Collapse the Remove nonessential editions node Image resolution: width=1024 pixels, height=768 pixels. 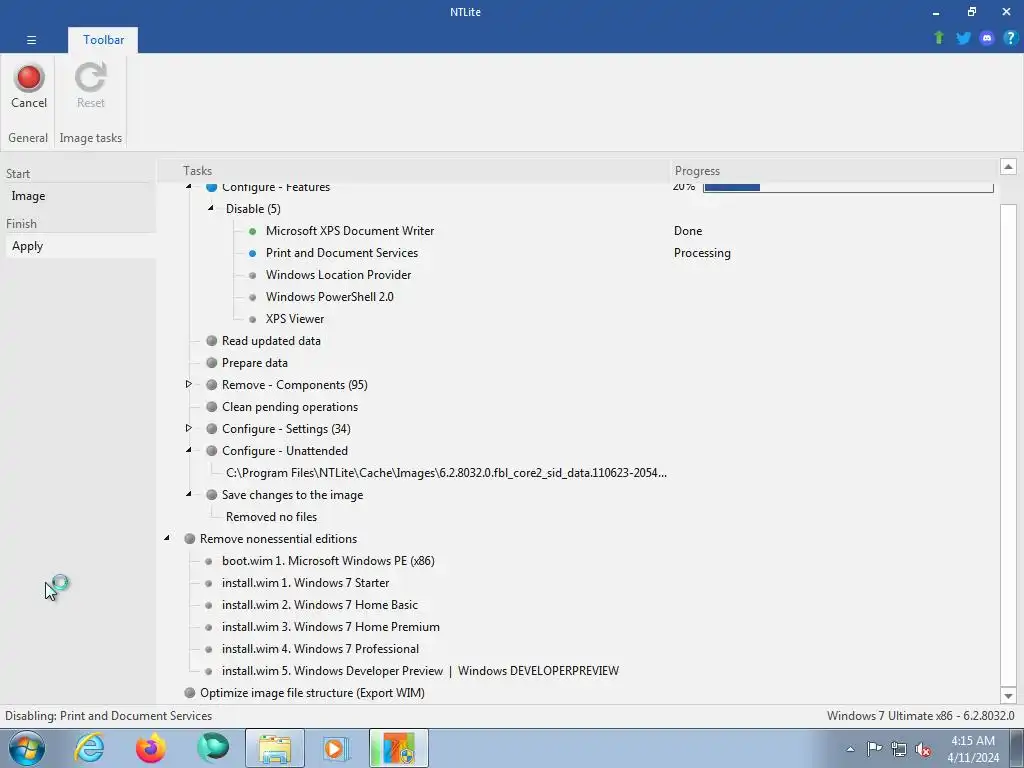click(167, 538)
